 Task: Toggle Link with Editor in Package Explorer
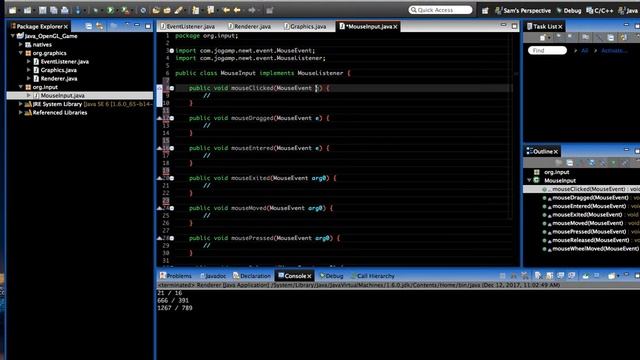click(x=100, y=27)
